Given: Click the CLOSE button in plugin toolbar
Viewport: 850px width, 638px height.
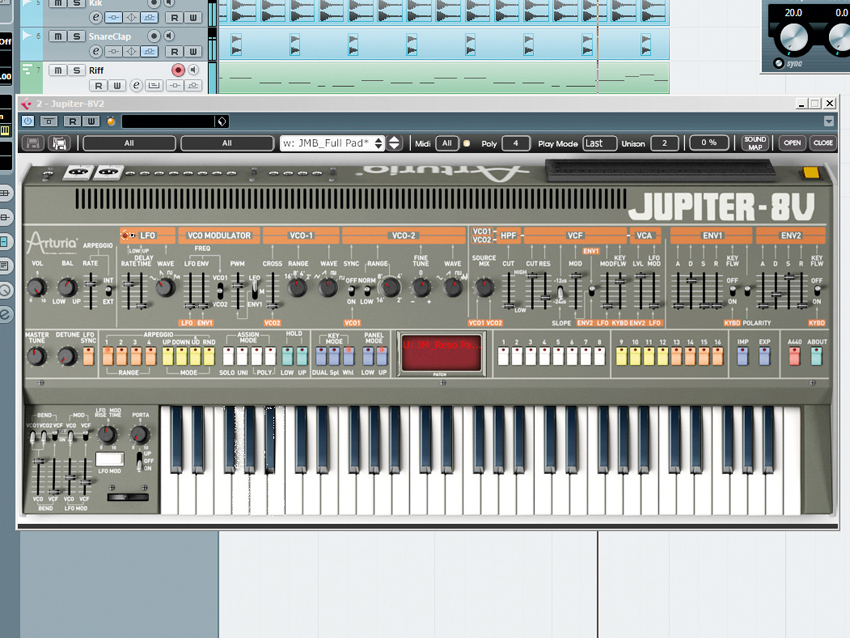Looking at the screenshot, I should coord(823,143).
